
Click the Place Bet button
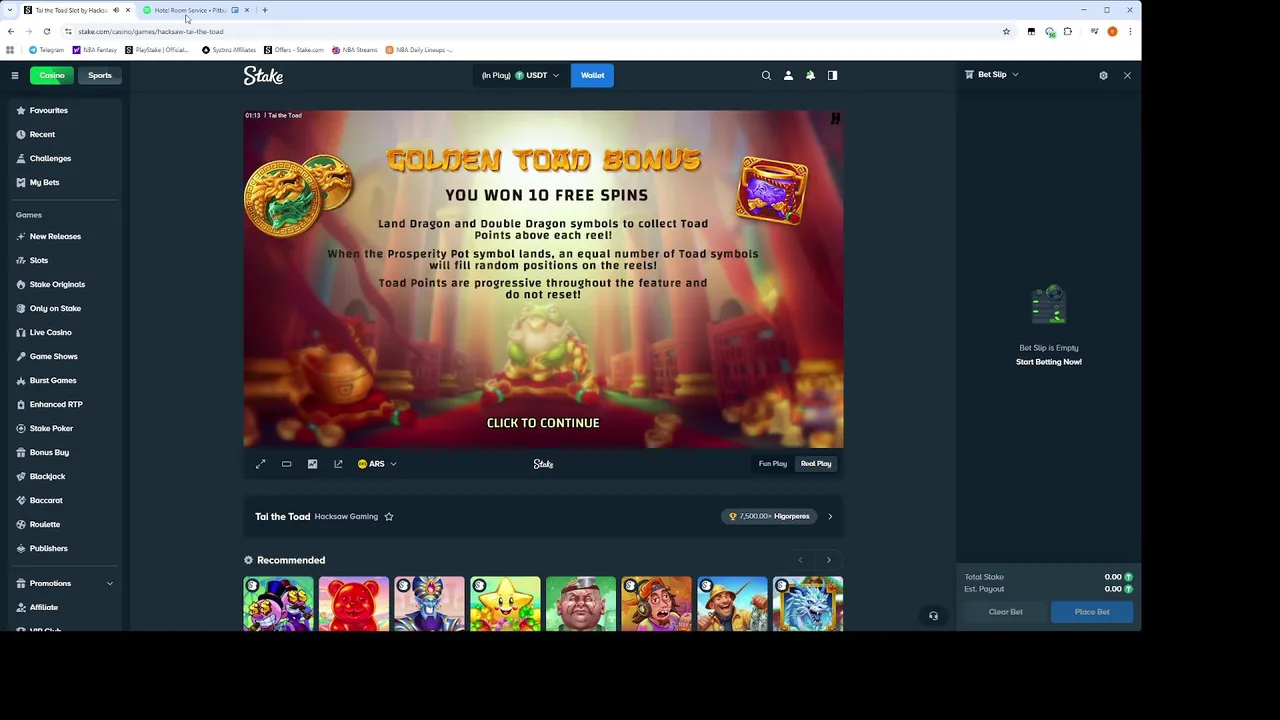(1092, 612)
